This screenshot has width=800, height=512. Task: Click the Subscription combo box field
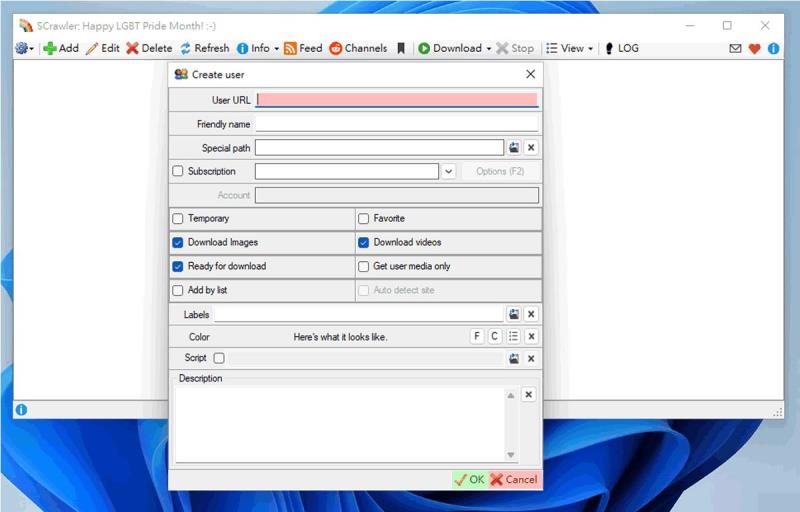coord(346,171)
